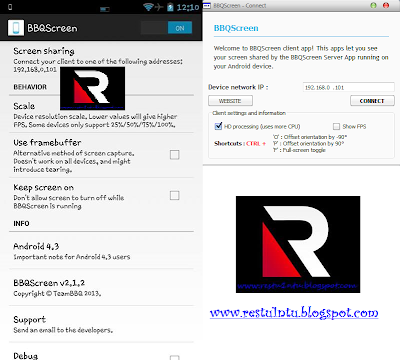Tap the phone notification icon in status bar
The height and width of the screenshot is (360, 400).
[10, 7]
